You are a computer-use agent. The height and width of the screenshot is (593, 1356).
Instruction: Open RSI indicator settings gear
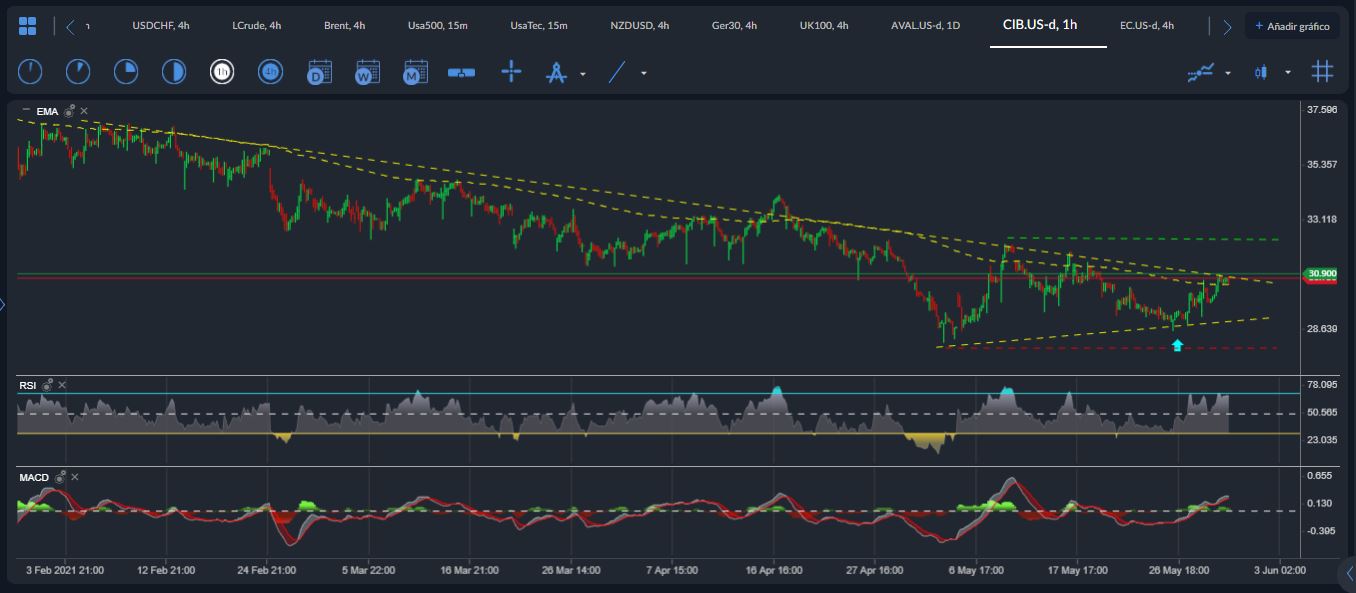[x=47, y=384]
